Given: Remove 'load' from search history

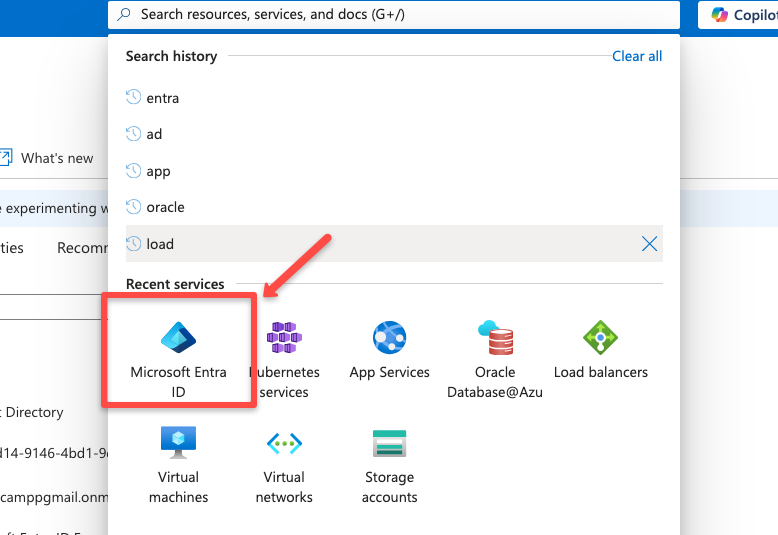Looking at the screenshot, I should 649,244.
